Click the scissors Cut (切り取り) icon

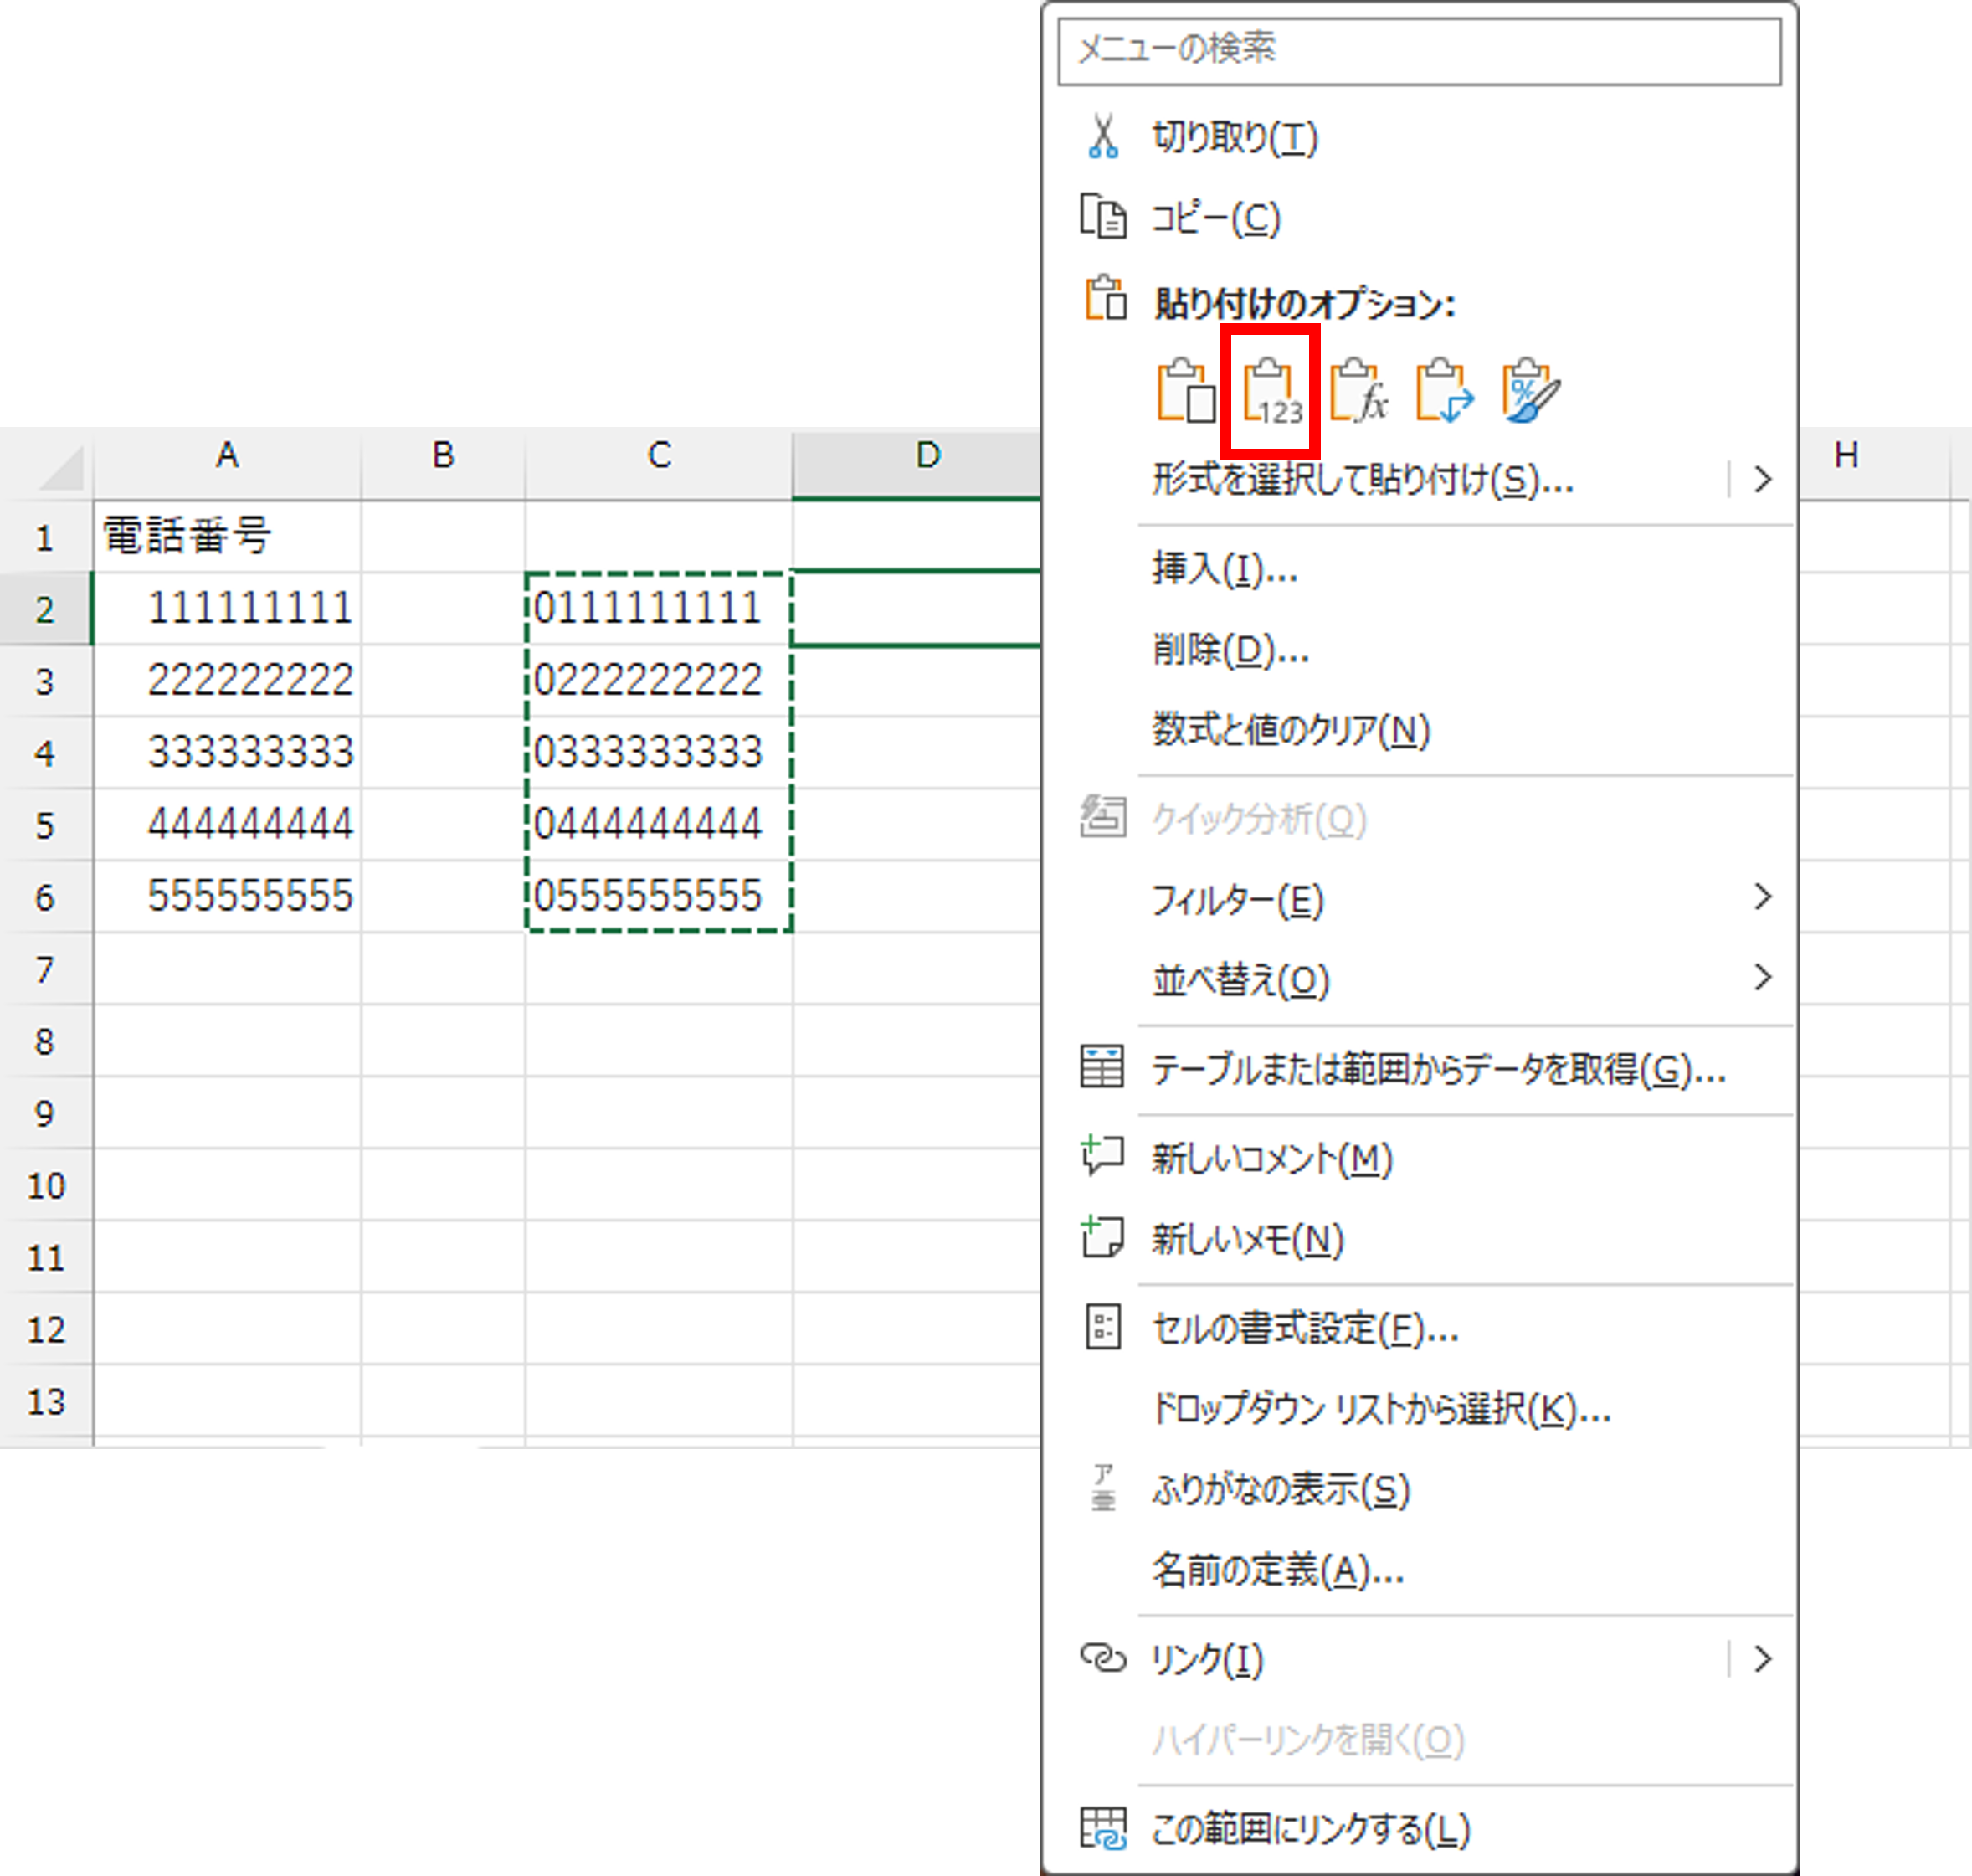1102,137
